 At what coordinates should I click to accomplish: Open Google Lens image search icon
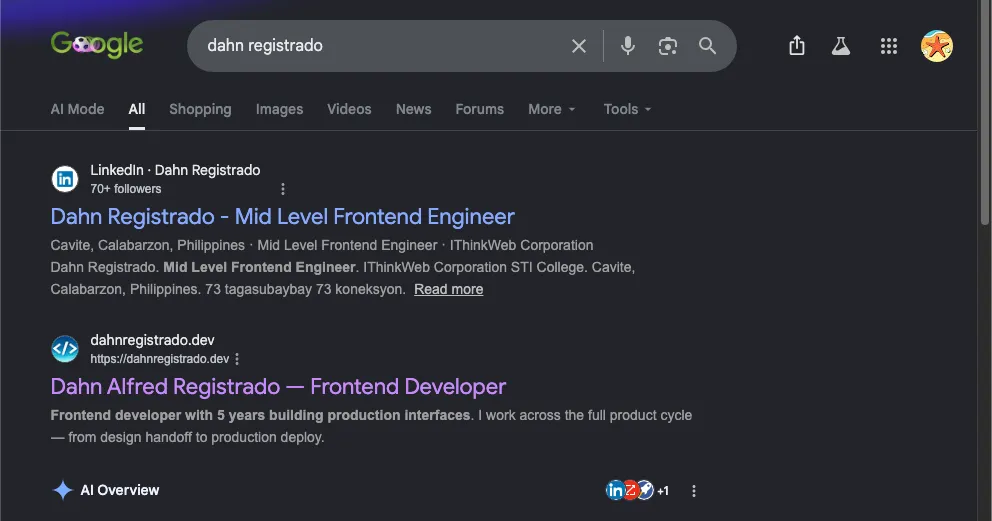[667, 46]
